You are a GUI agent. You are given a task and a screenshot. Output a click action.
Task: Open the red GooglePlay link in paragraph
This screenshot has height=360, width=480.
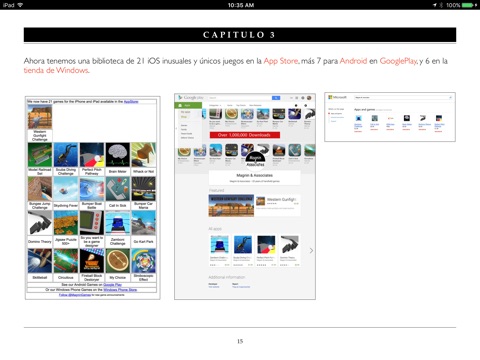pos(398,61)
